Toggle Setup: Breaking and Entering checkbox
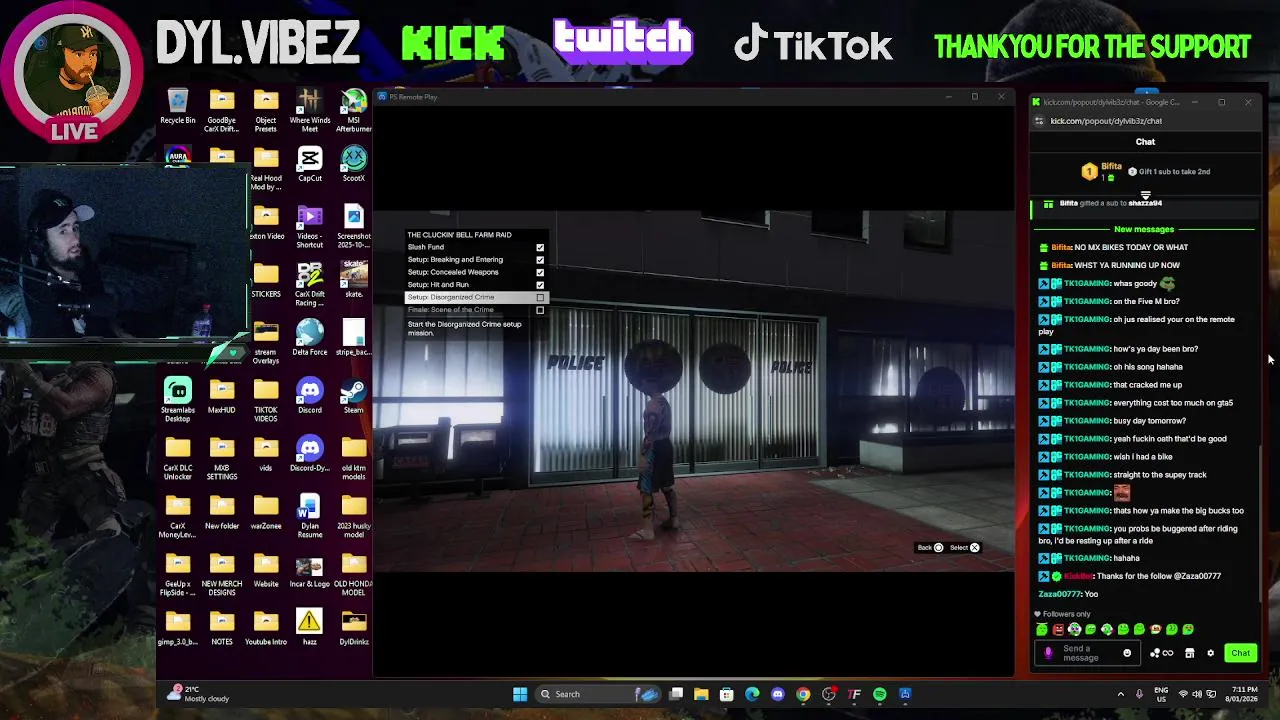The width and height of the screenshot is (1280, 720). (540, 260)
